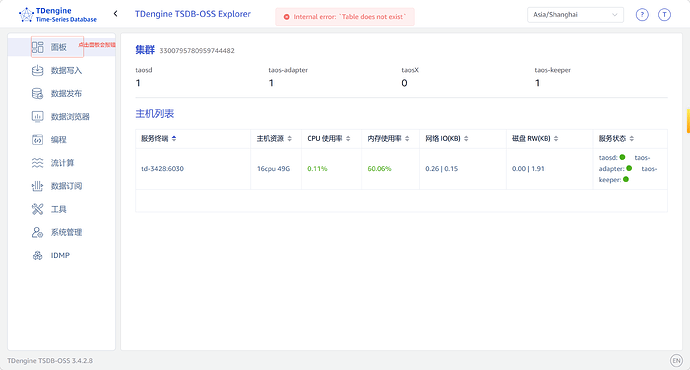Click the 流计算 waves icon
Image resolution: width=690 pixels, height=370 pixels.
click(37, 163)
